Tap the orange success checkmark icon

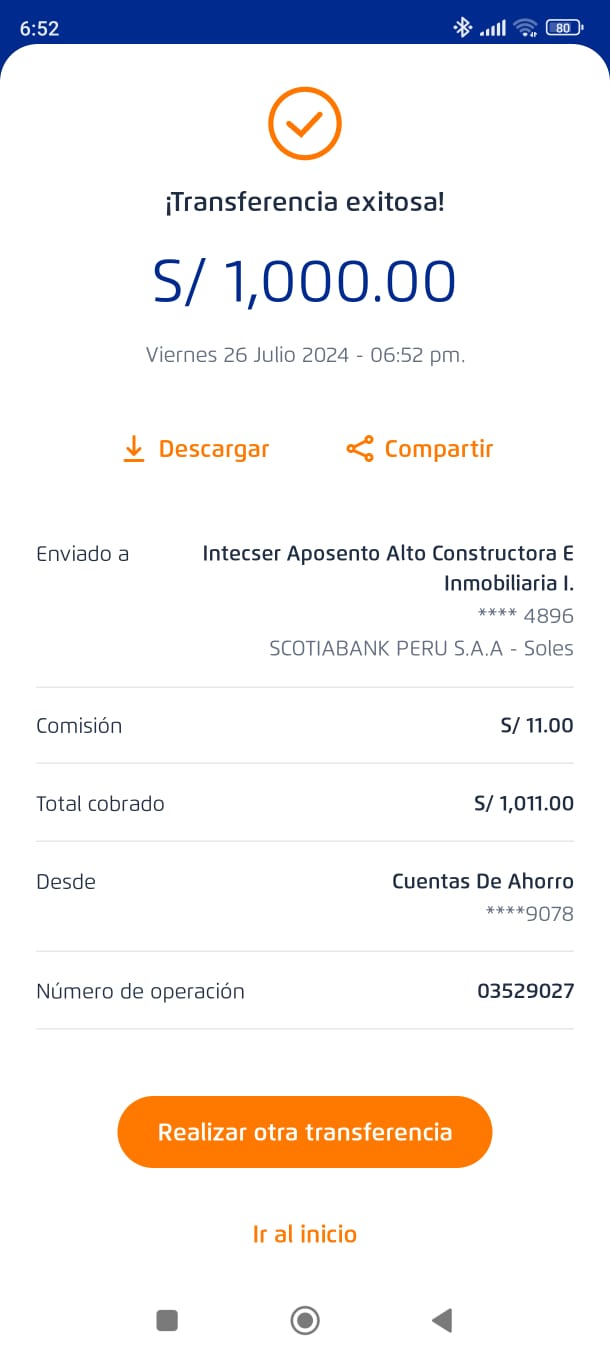(305, 124)
